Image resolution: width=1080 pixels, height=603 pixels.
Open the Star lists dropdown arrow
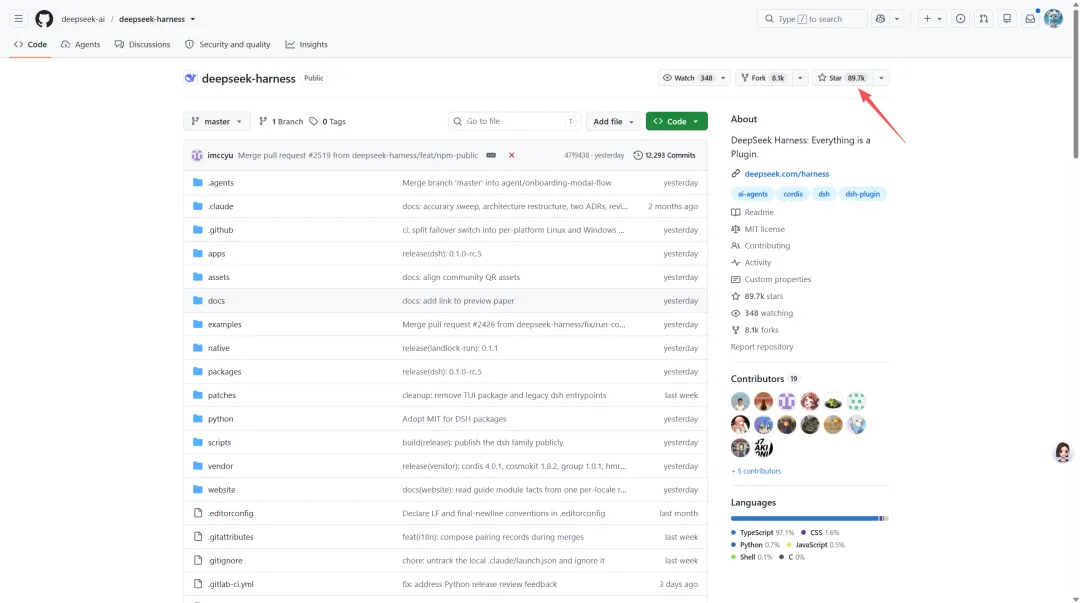point(881,78)
